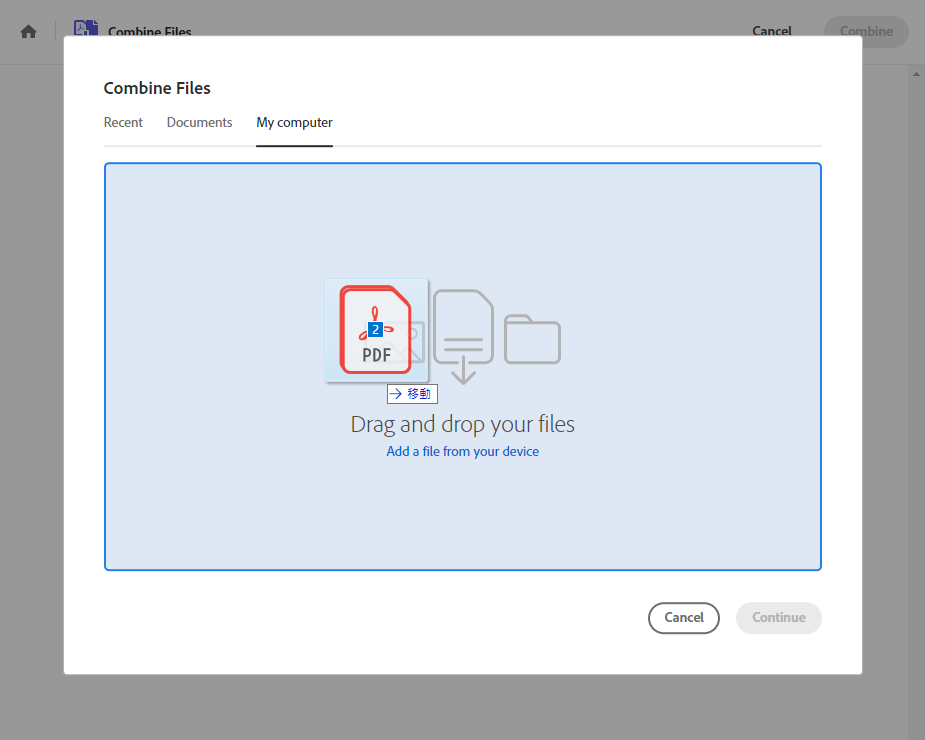Click Cancel in the top header bar

pos(771,31)
